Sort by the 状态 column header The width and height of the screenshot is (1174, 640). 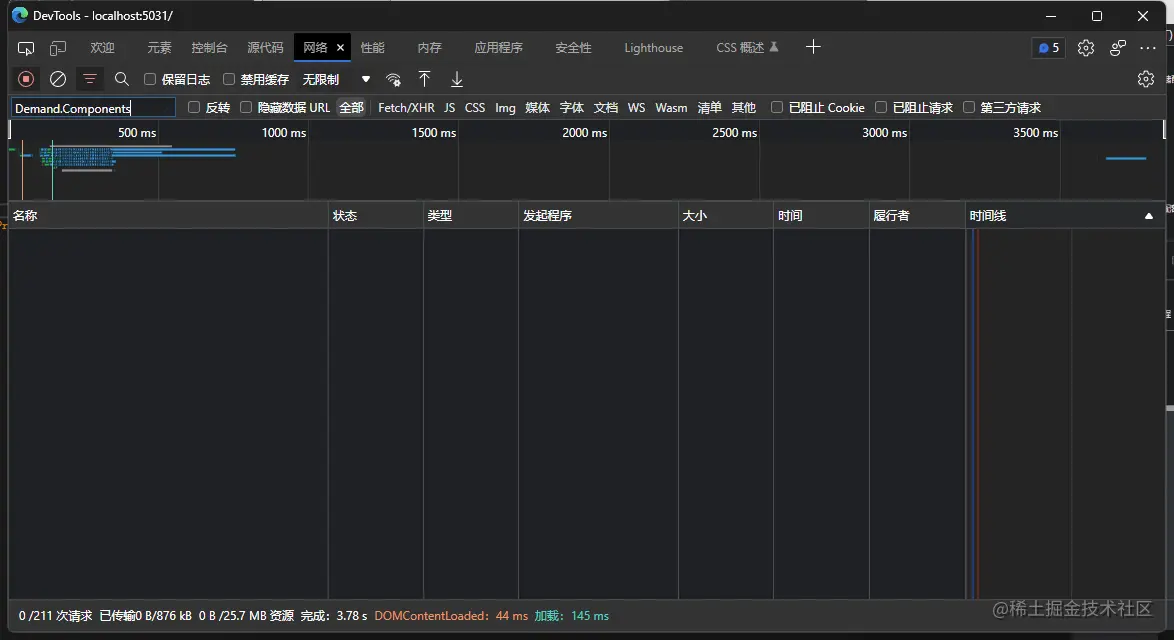pyautogui.click(x=376, y=216)
